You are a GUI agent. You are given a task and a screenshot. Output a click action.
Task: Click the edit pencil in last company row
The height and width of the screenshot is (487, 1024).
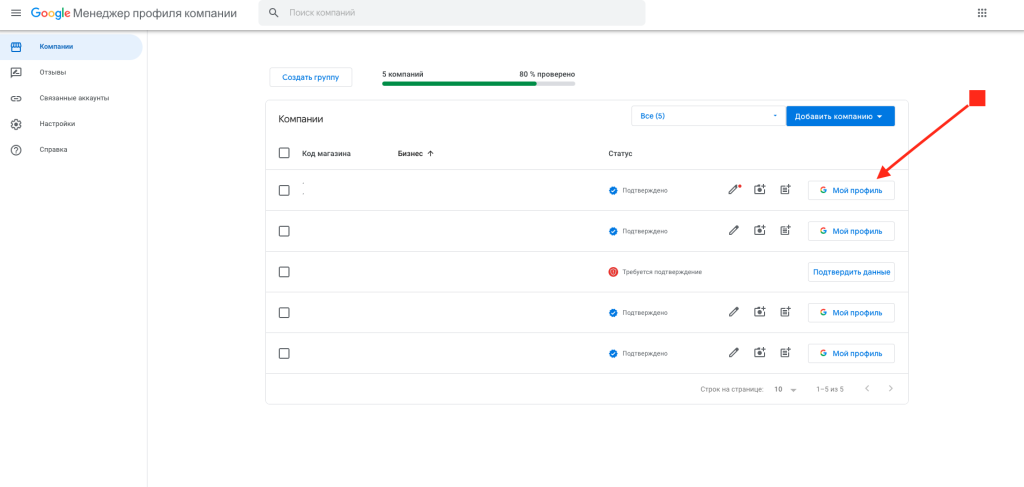[x=734, y=353]
